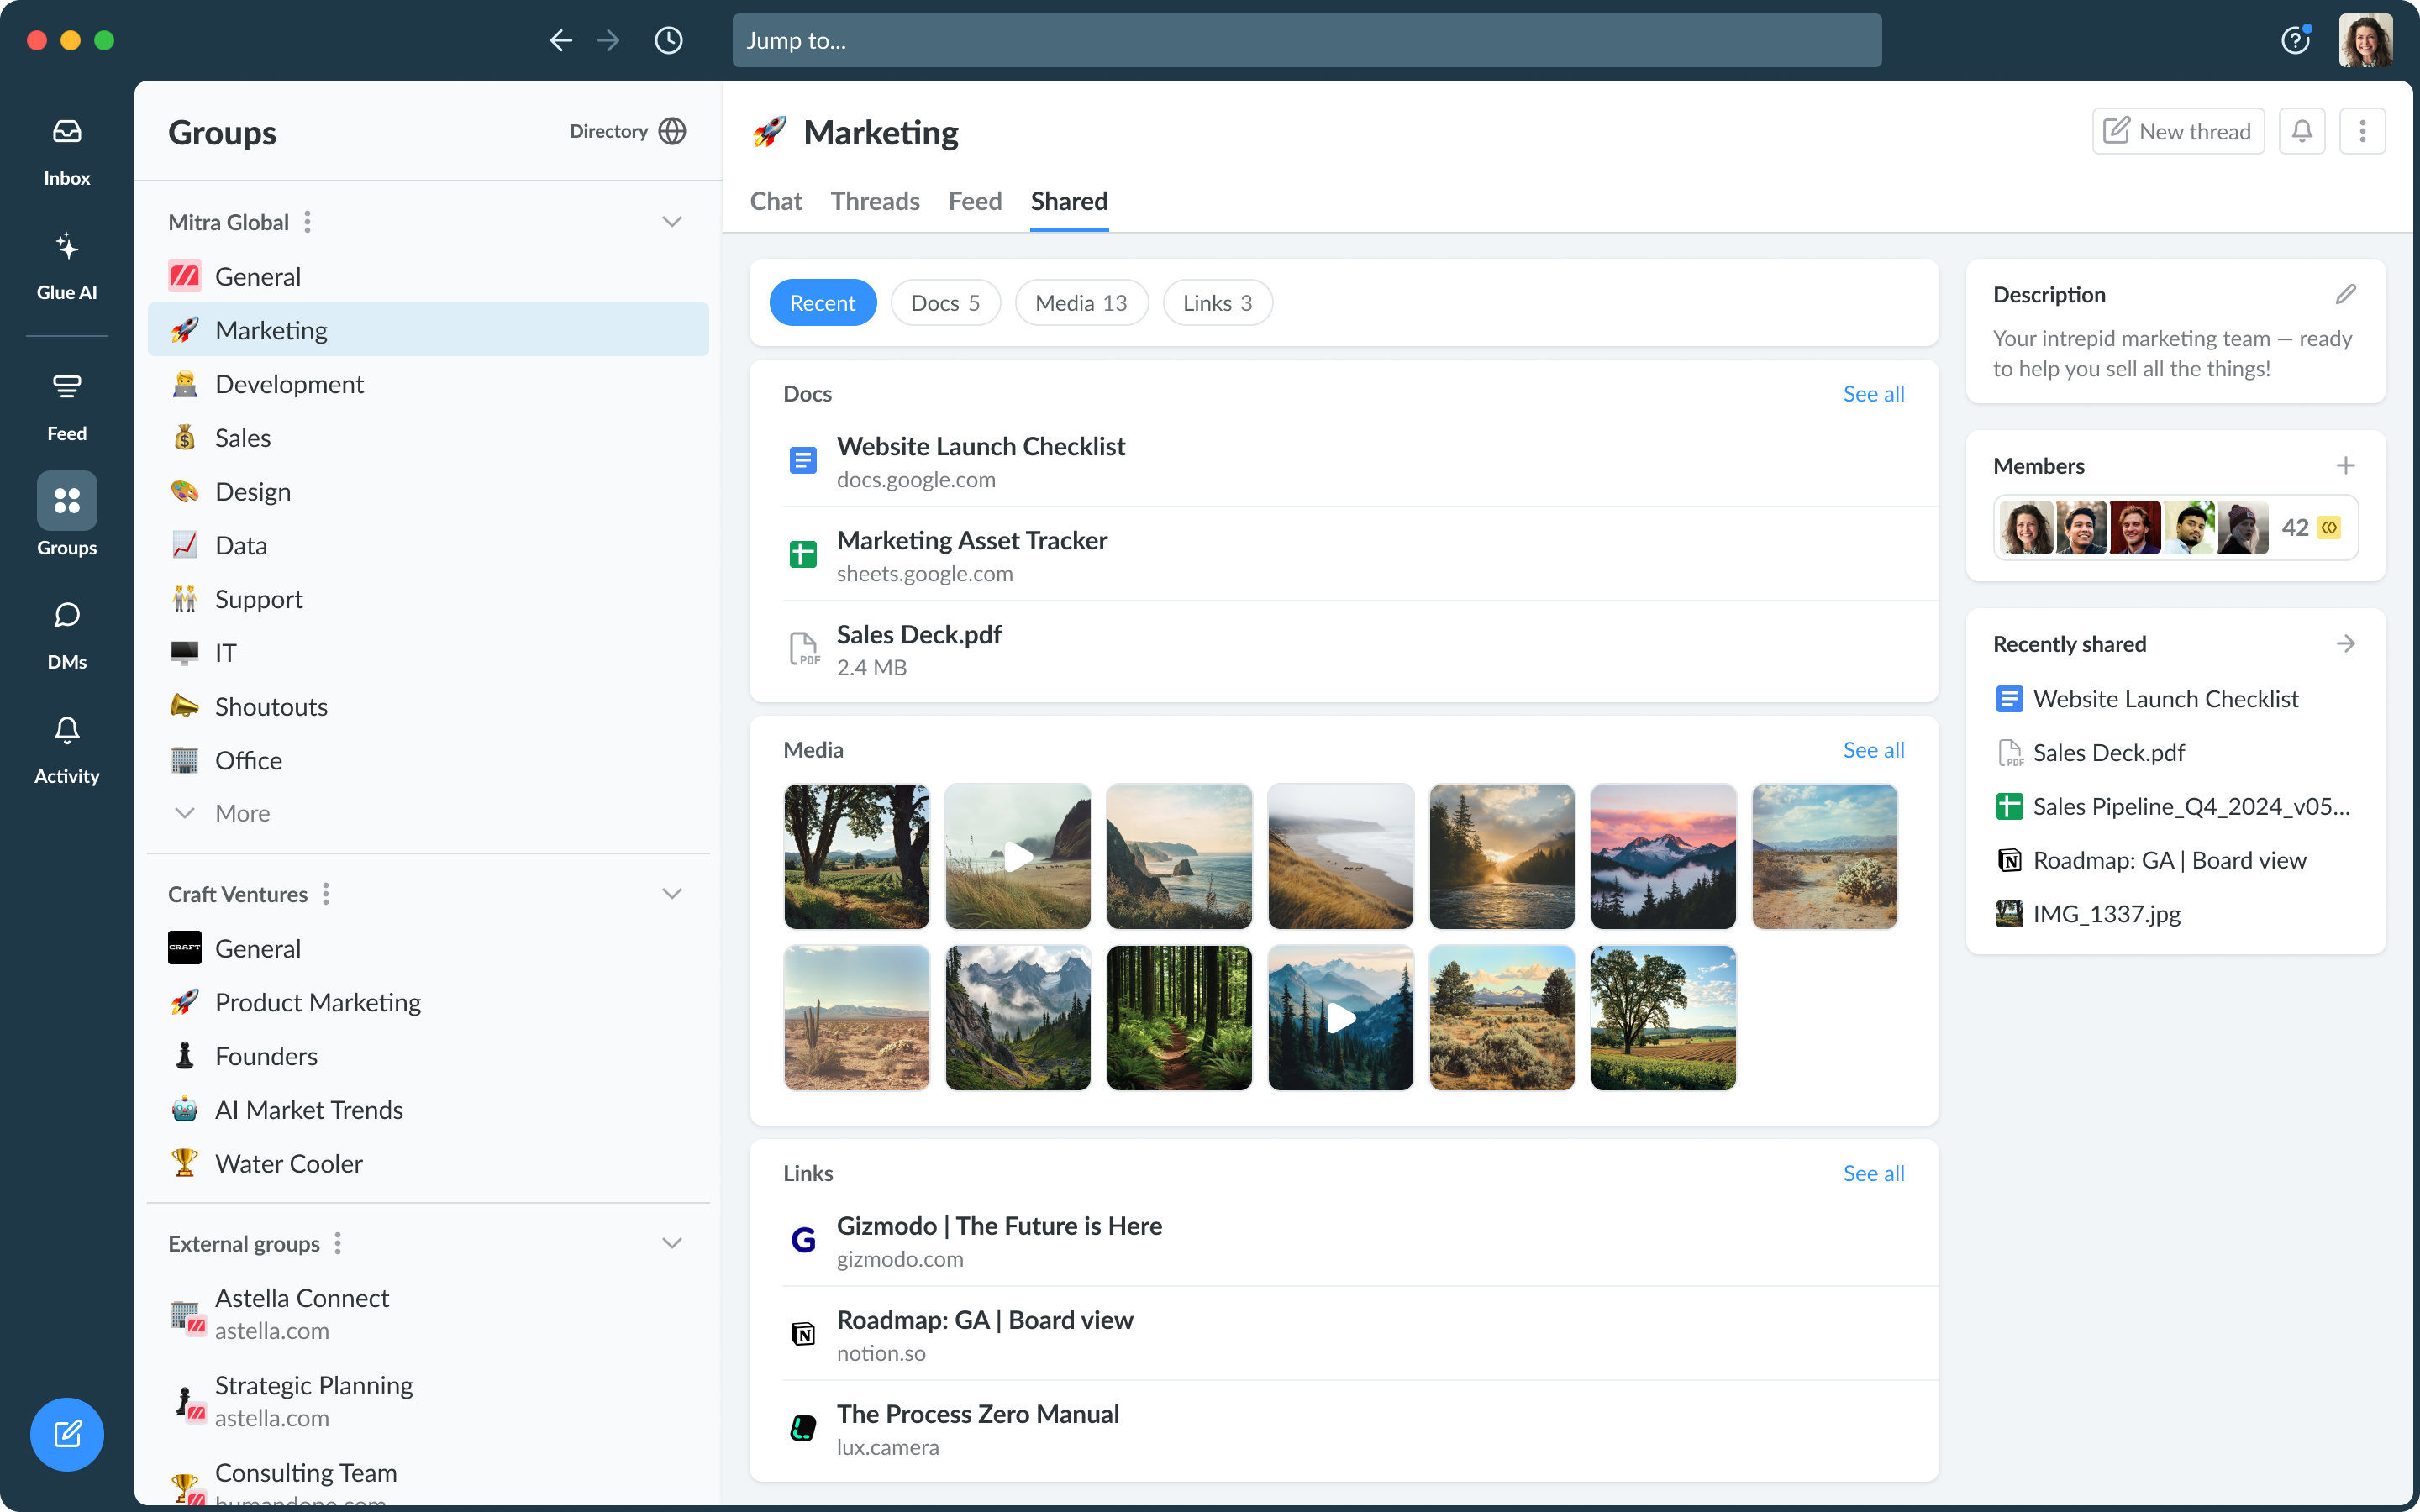This screenshot has width=2420, height=1512.
Task: Open the help icon in the top bar
Action: tap(2294, 41)
